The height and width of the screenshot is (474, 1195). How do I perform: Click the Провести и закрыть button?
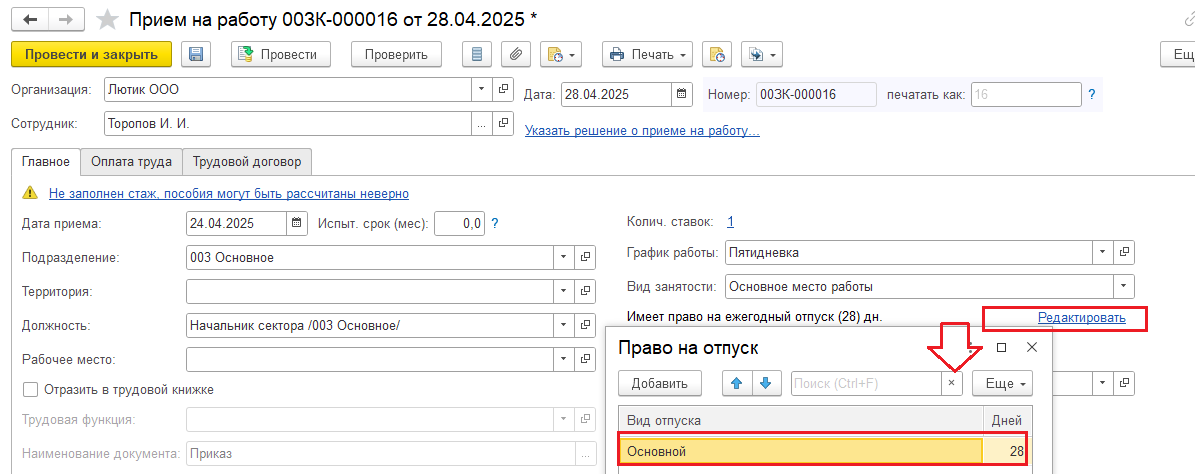click(x=91, y=54)
